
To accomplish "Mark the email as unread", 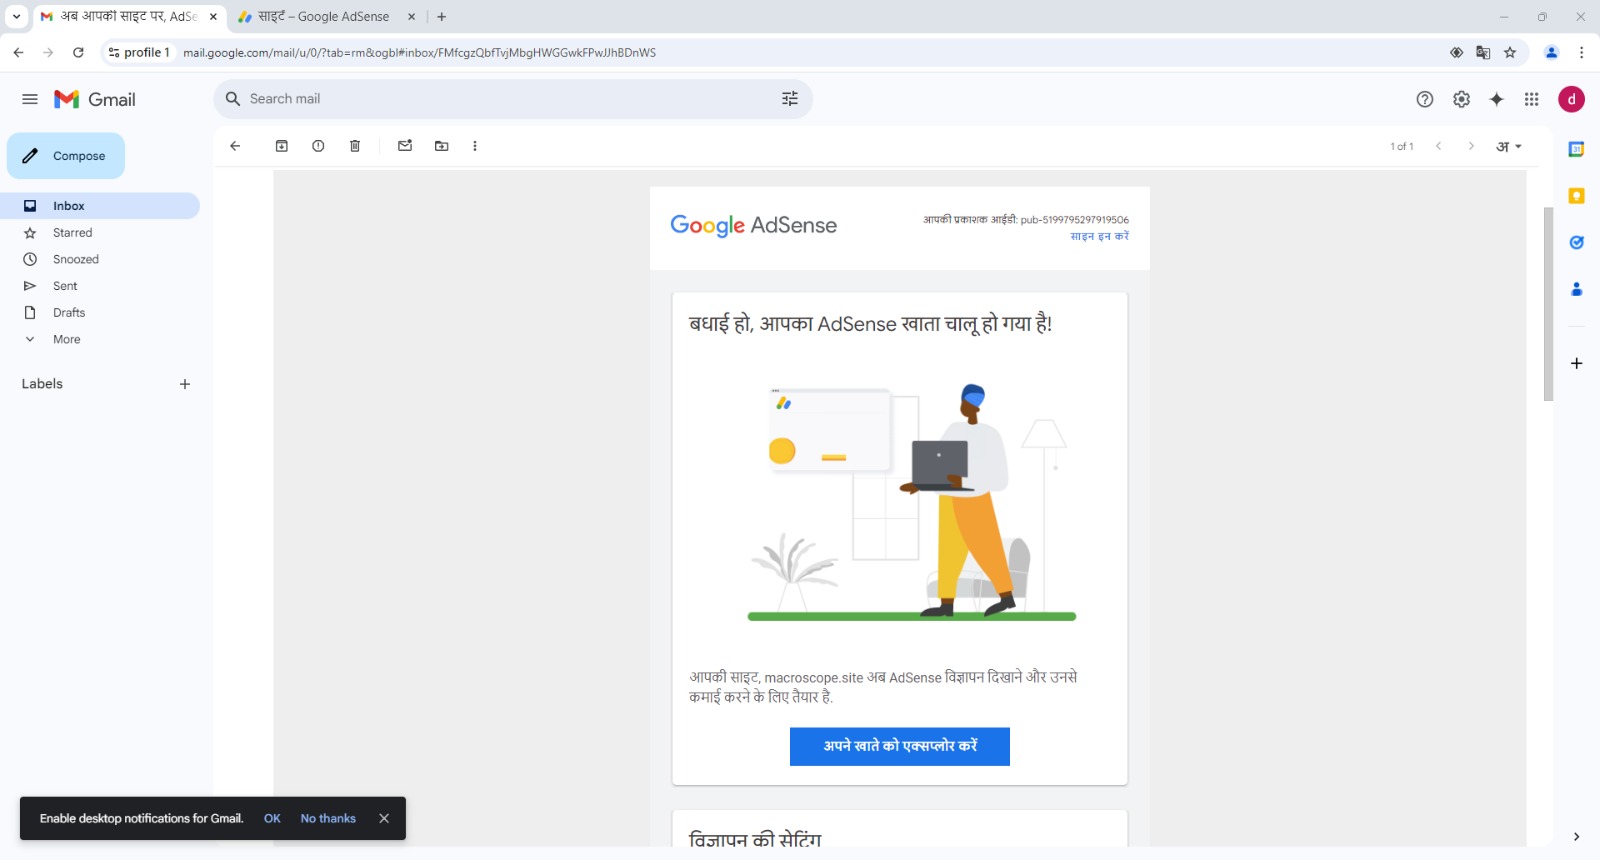I will [405, 146].
